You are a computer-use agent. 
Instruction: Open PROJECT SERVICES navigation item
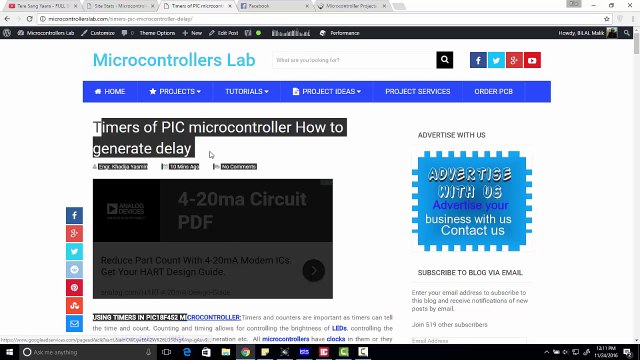click(418, 91)
